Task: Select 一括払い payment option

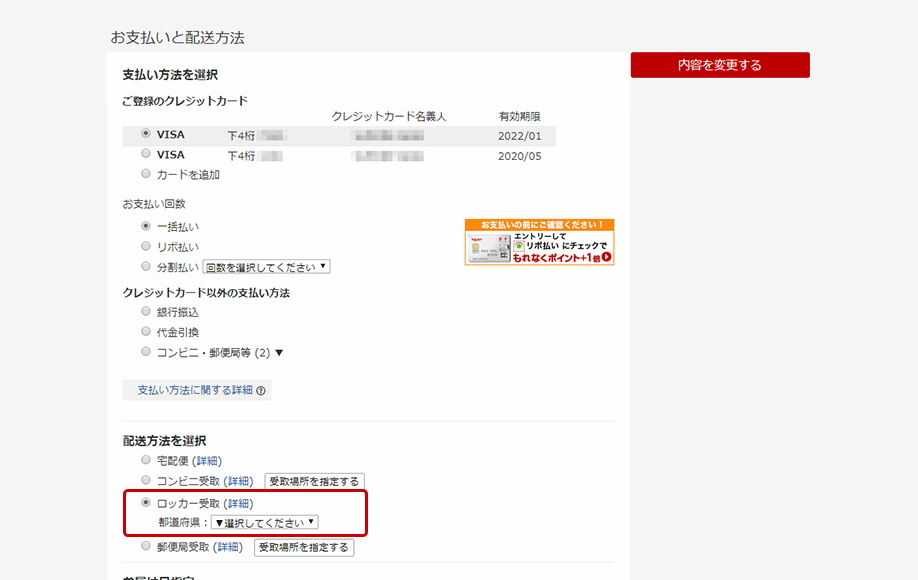Action: tap(147, 227)
